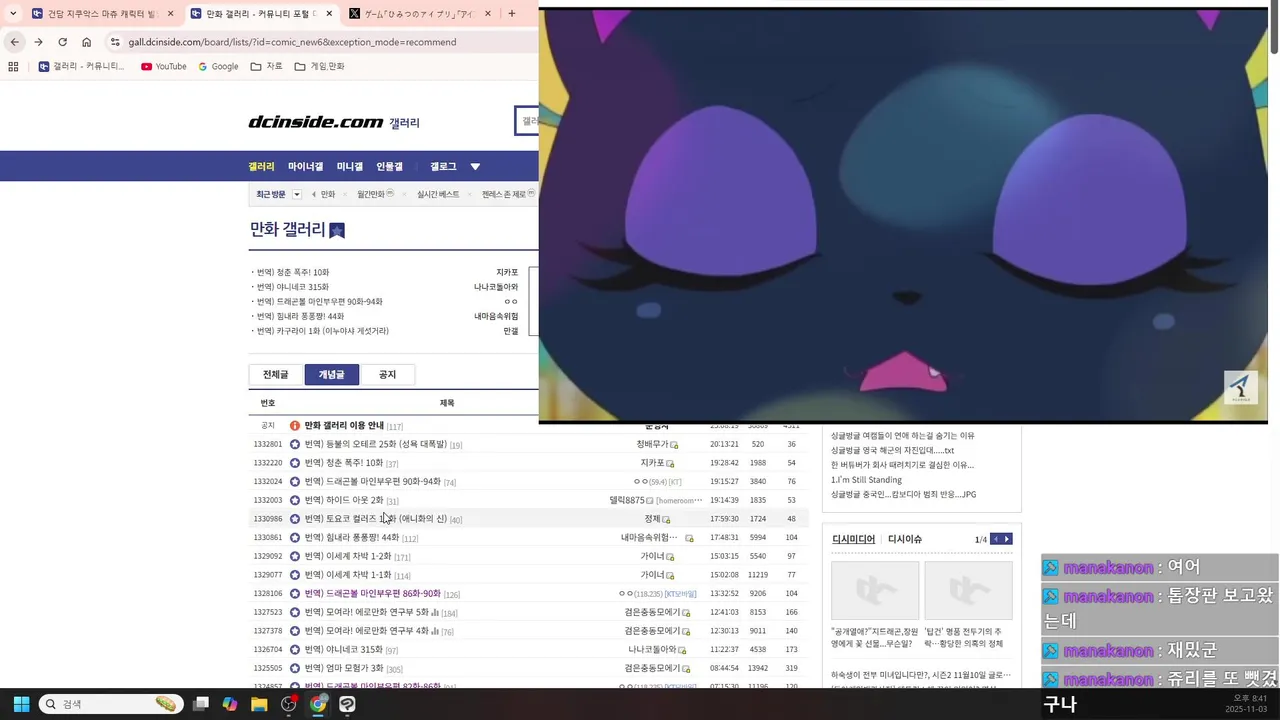Open Task View on the taskbar
Image resolution: width=1280 pixels, height=720 pixels.
201,704
